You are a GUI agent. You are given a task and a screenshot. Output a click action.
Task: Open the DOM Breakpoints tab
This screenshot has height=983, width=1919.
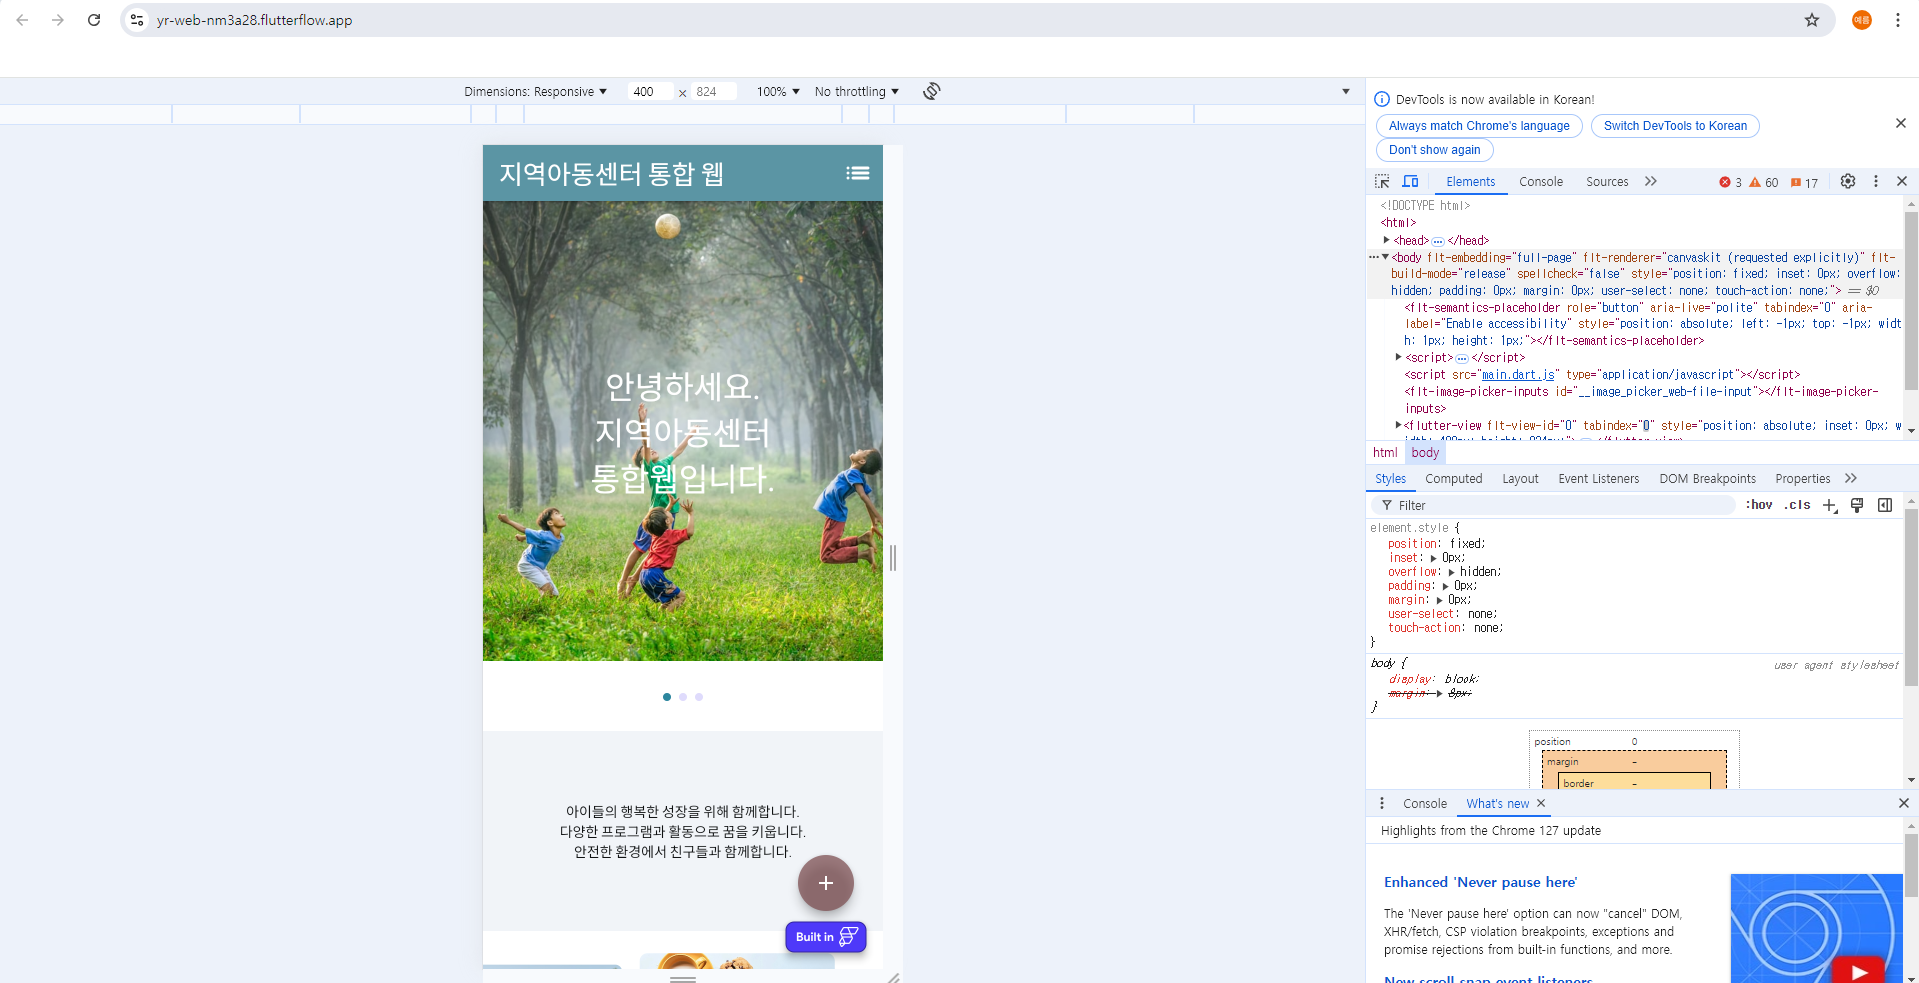(1707, 478)
